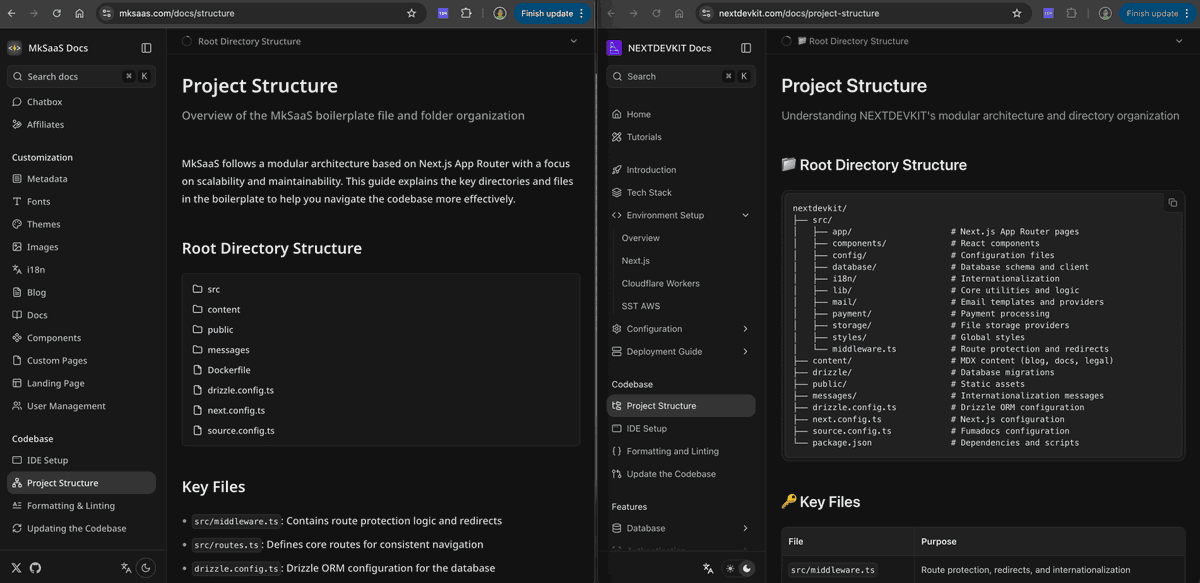Click NEXTDEVKIT Docs purple logo
The height and width of the screenshot is (583, 1200).
(x=614, y=48)
